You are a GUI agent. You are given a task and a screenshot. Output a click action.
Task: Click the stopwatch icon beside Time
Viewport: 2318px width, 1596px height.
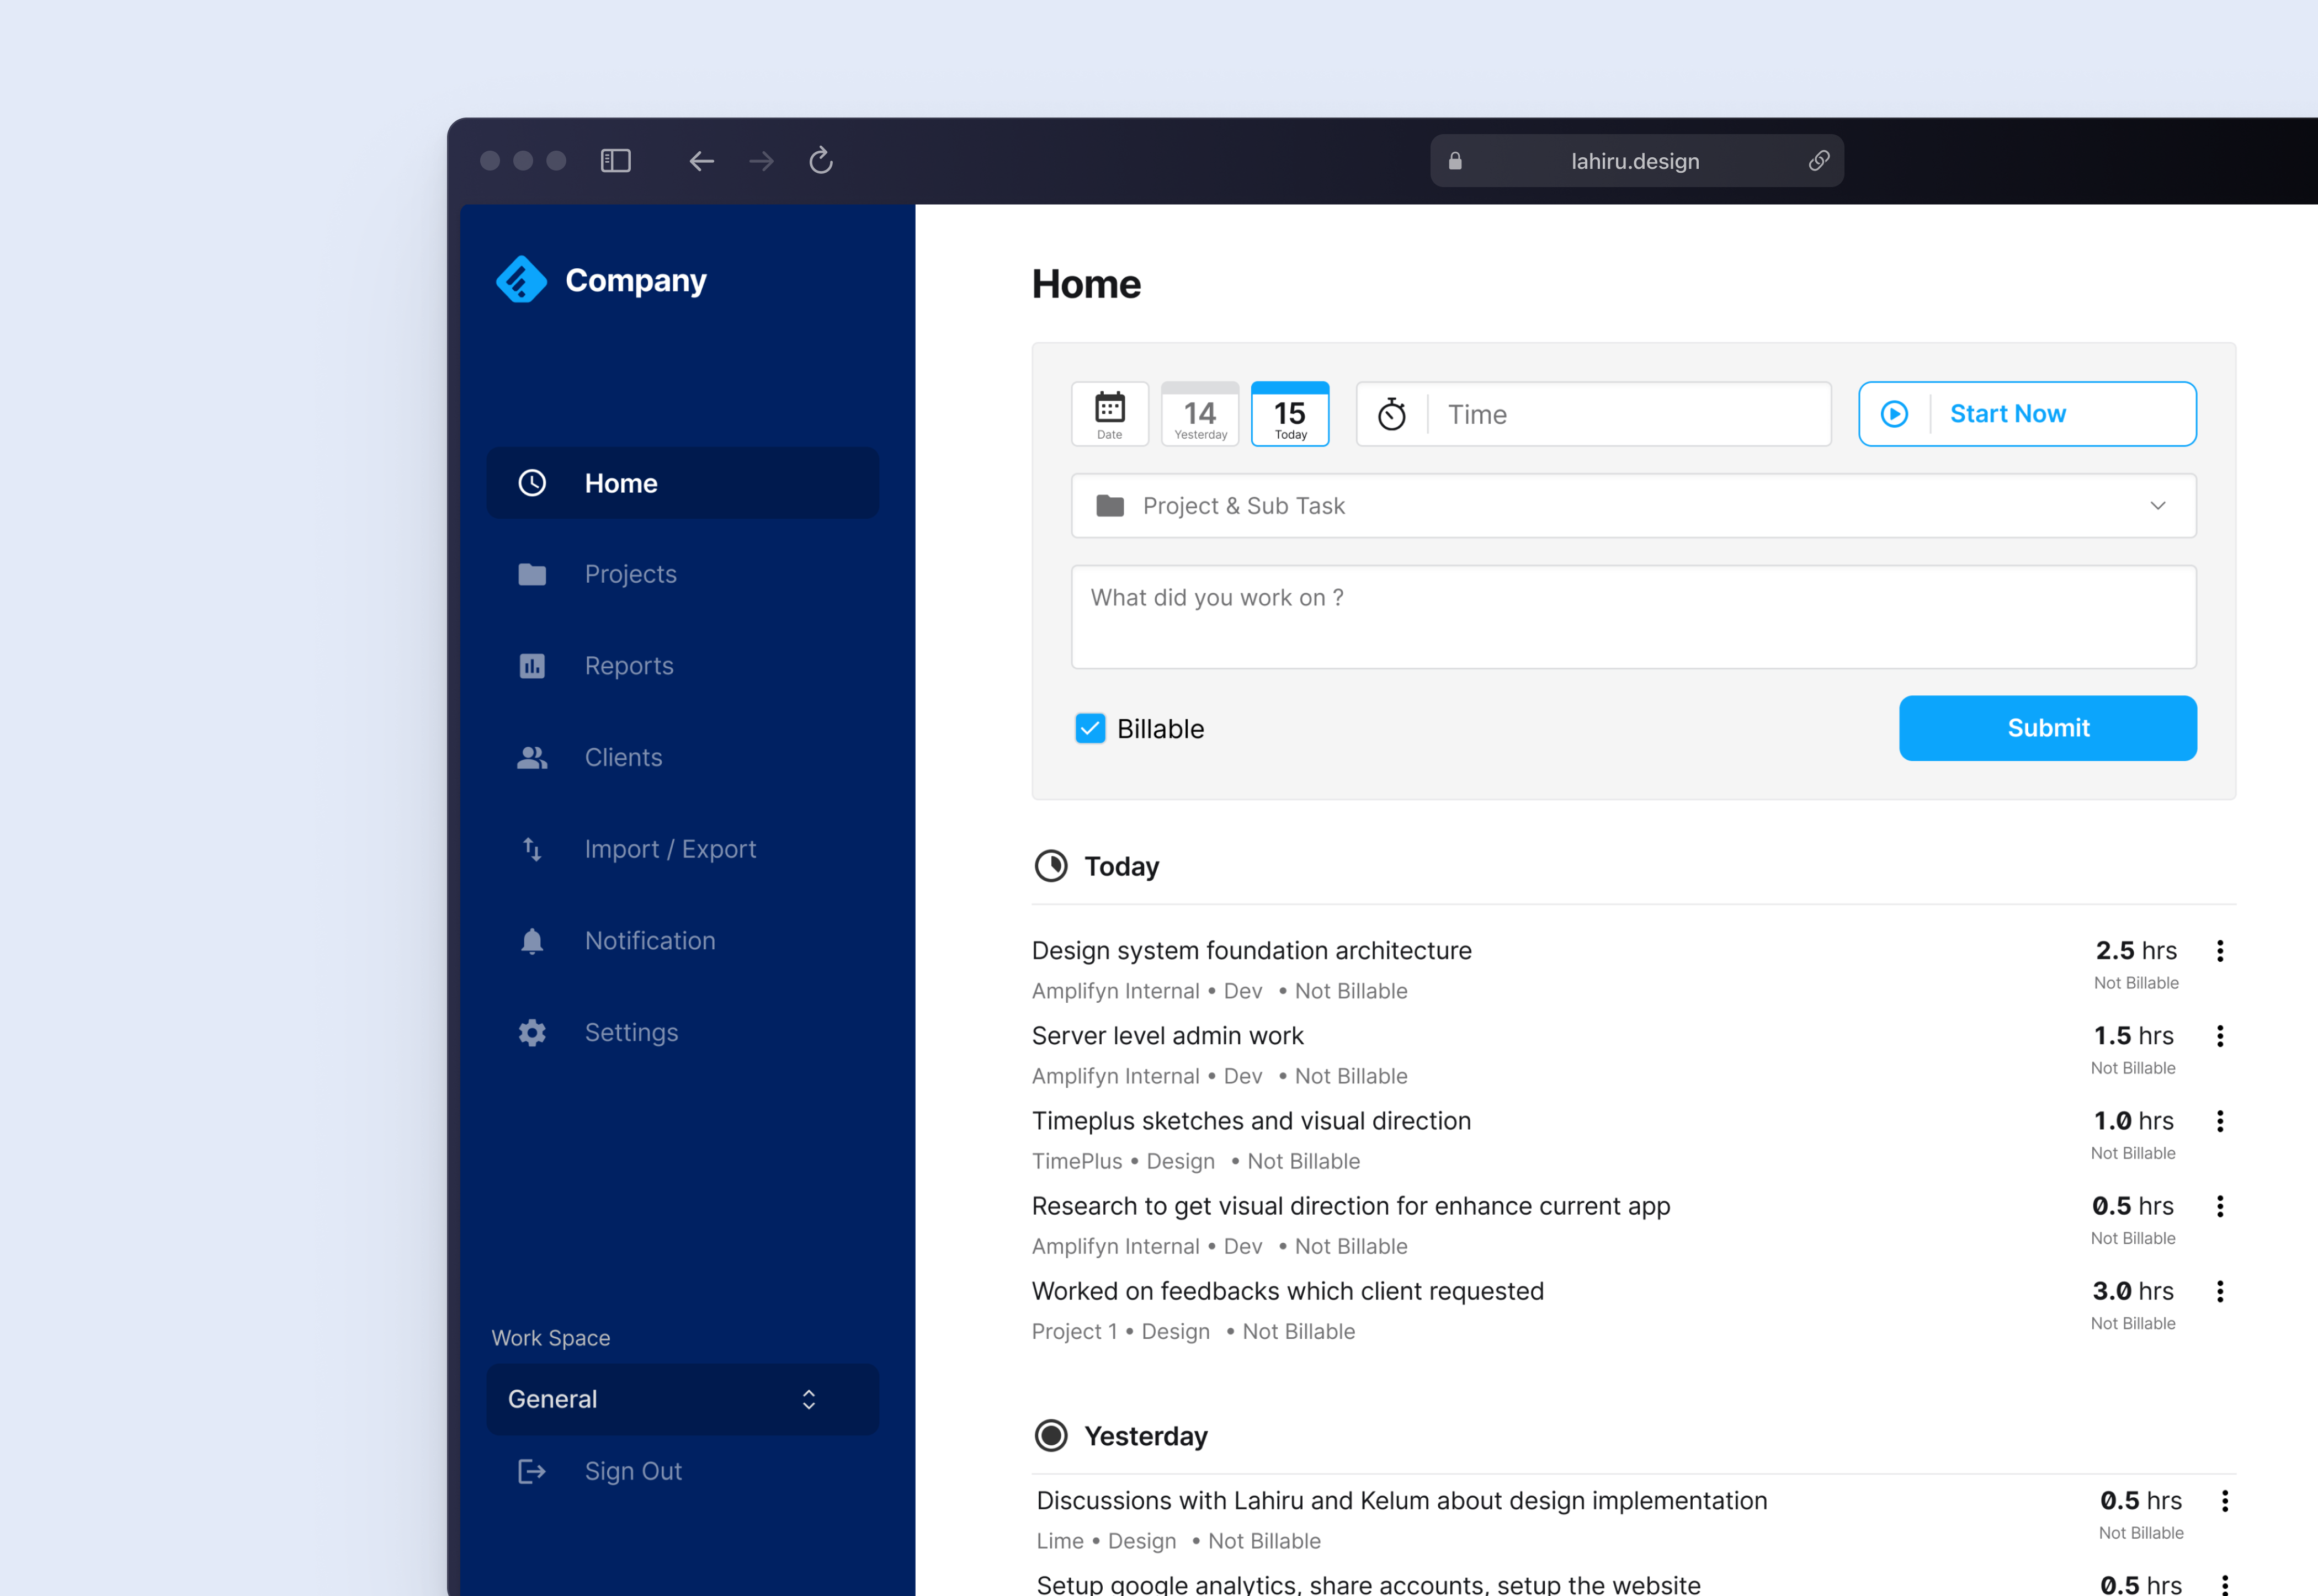[1391, 414]
